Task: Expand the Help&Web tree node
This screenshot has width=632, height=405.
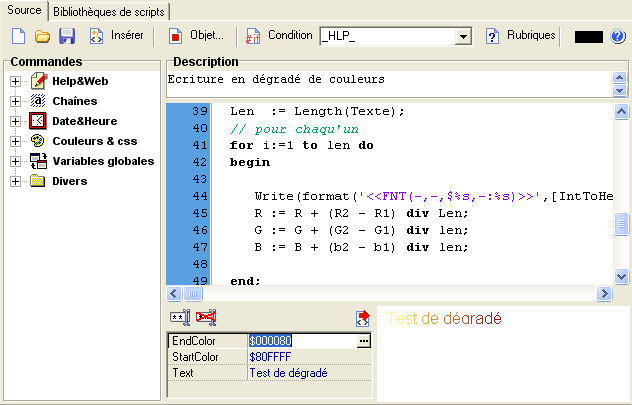Action: tap(15, 81)
